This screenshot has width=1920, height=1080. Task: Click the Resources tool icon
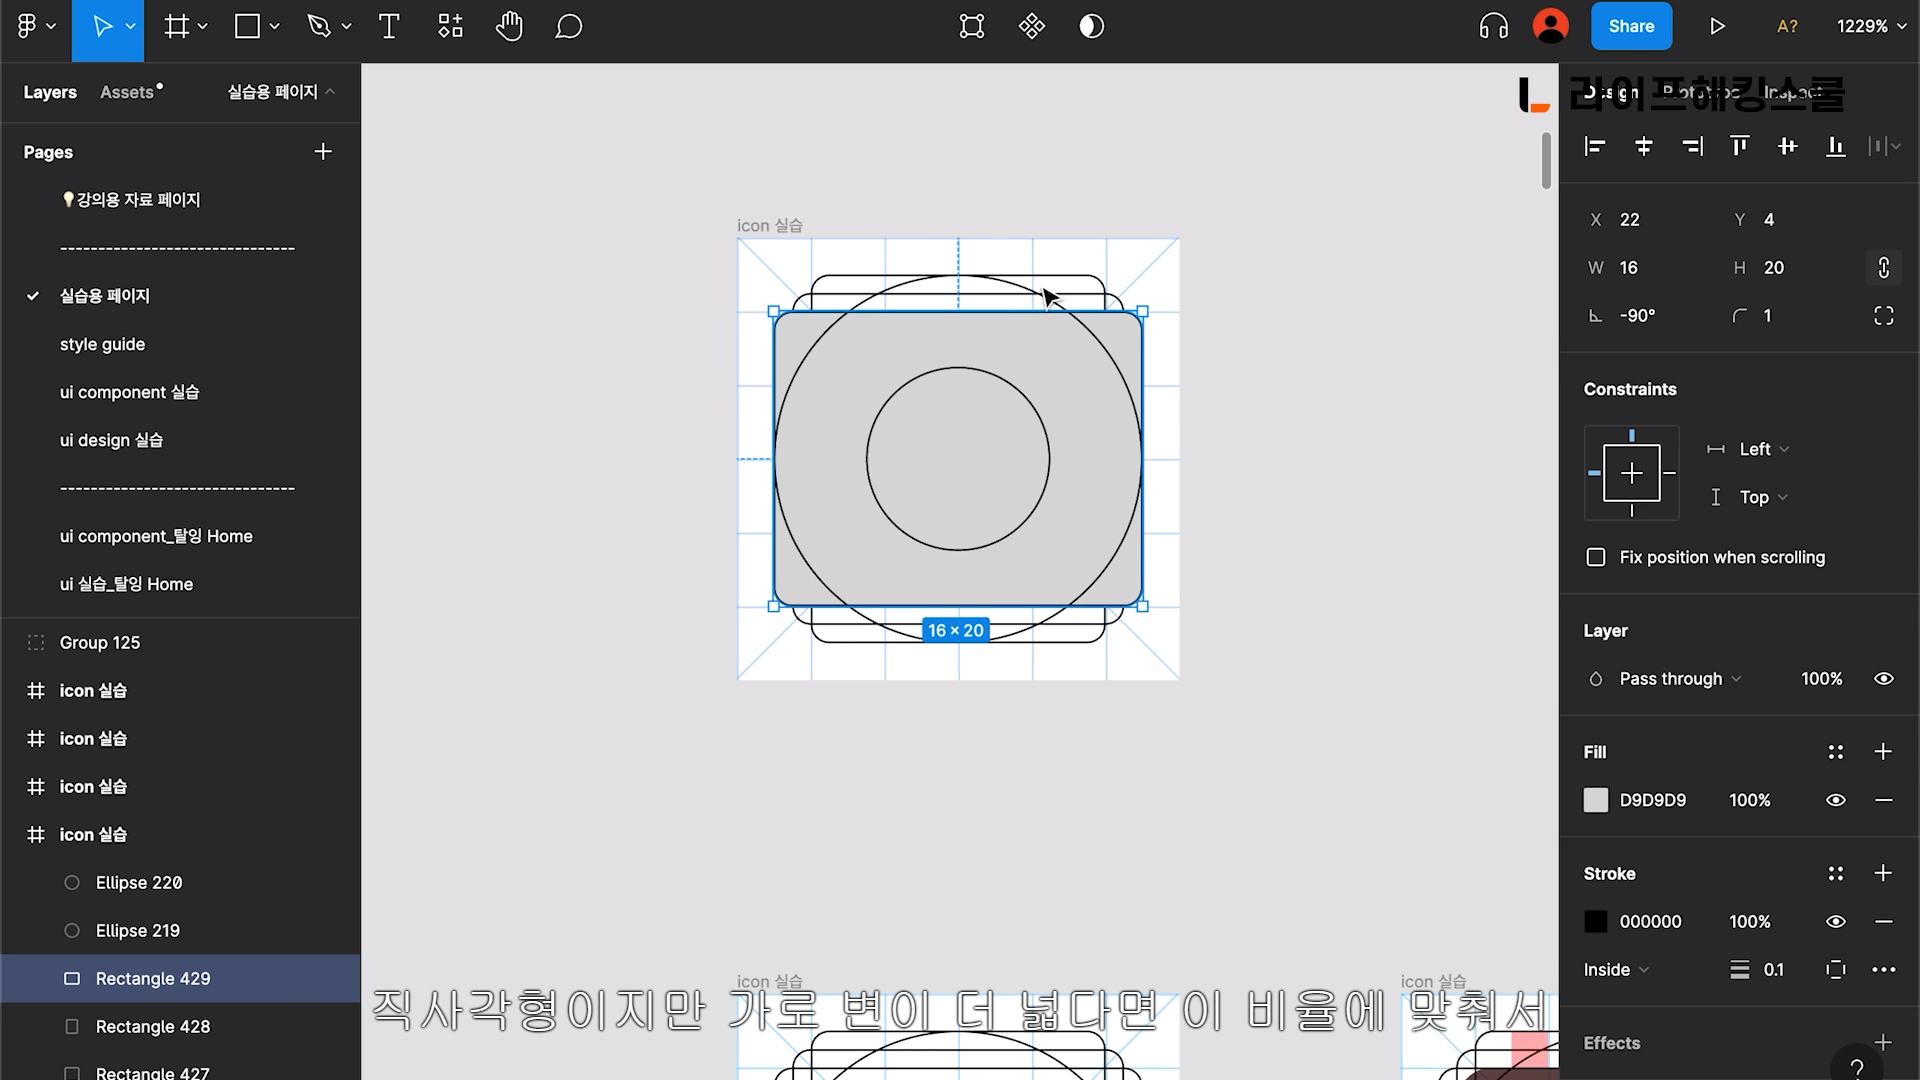[450, 27]
